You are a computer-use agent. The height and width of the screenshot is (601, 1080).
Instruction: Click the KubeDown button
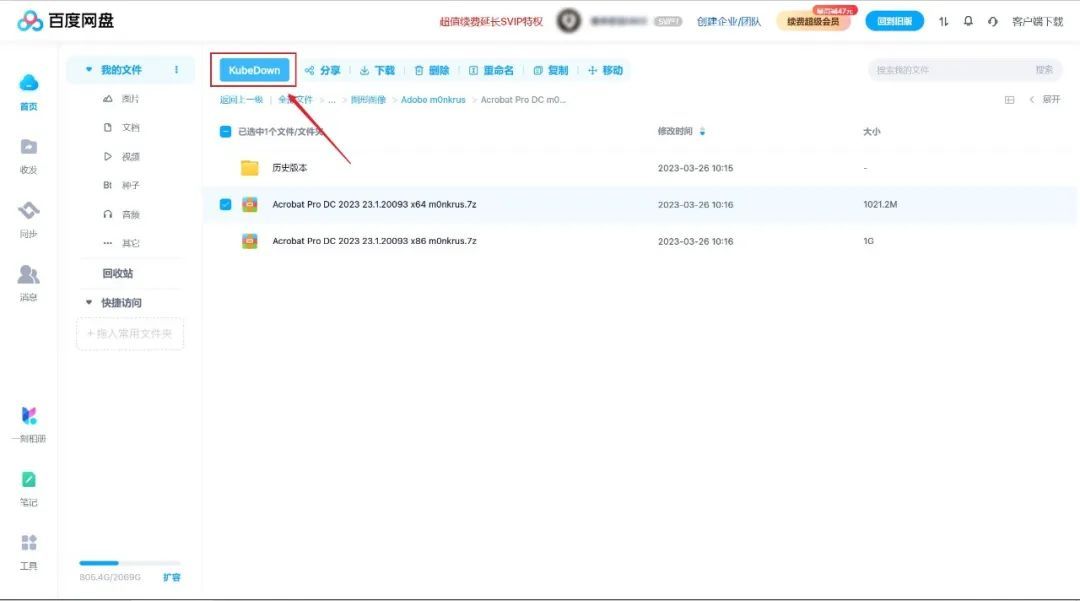pyautogui.click(x=254, y=70)
